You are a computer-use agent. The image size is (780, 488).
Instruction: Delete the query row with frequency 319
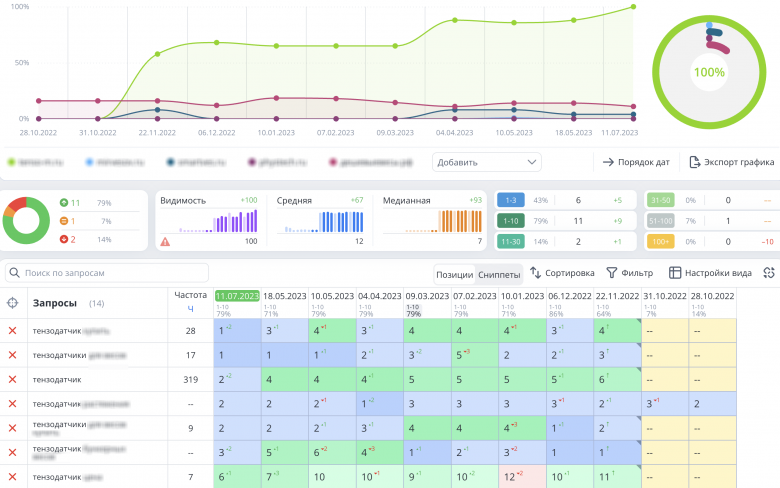point(12,379)
